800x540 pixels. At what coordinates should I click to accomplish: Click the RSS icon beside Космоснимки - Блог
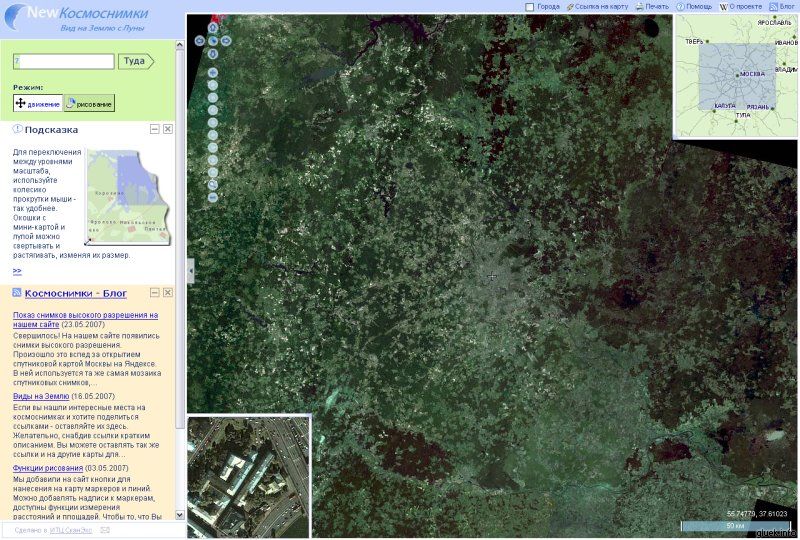click(17, 293)
